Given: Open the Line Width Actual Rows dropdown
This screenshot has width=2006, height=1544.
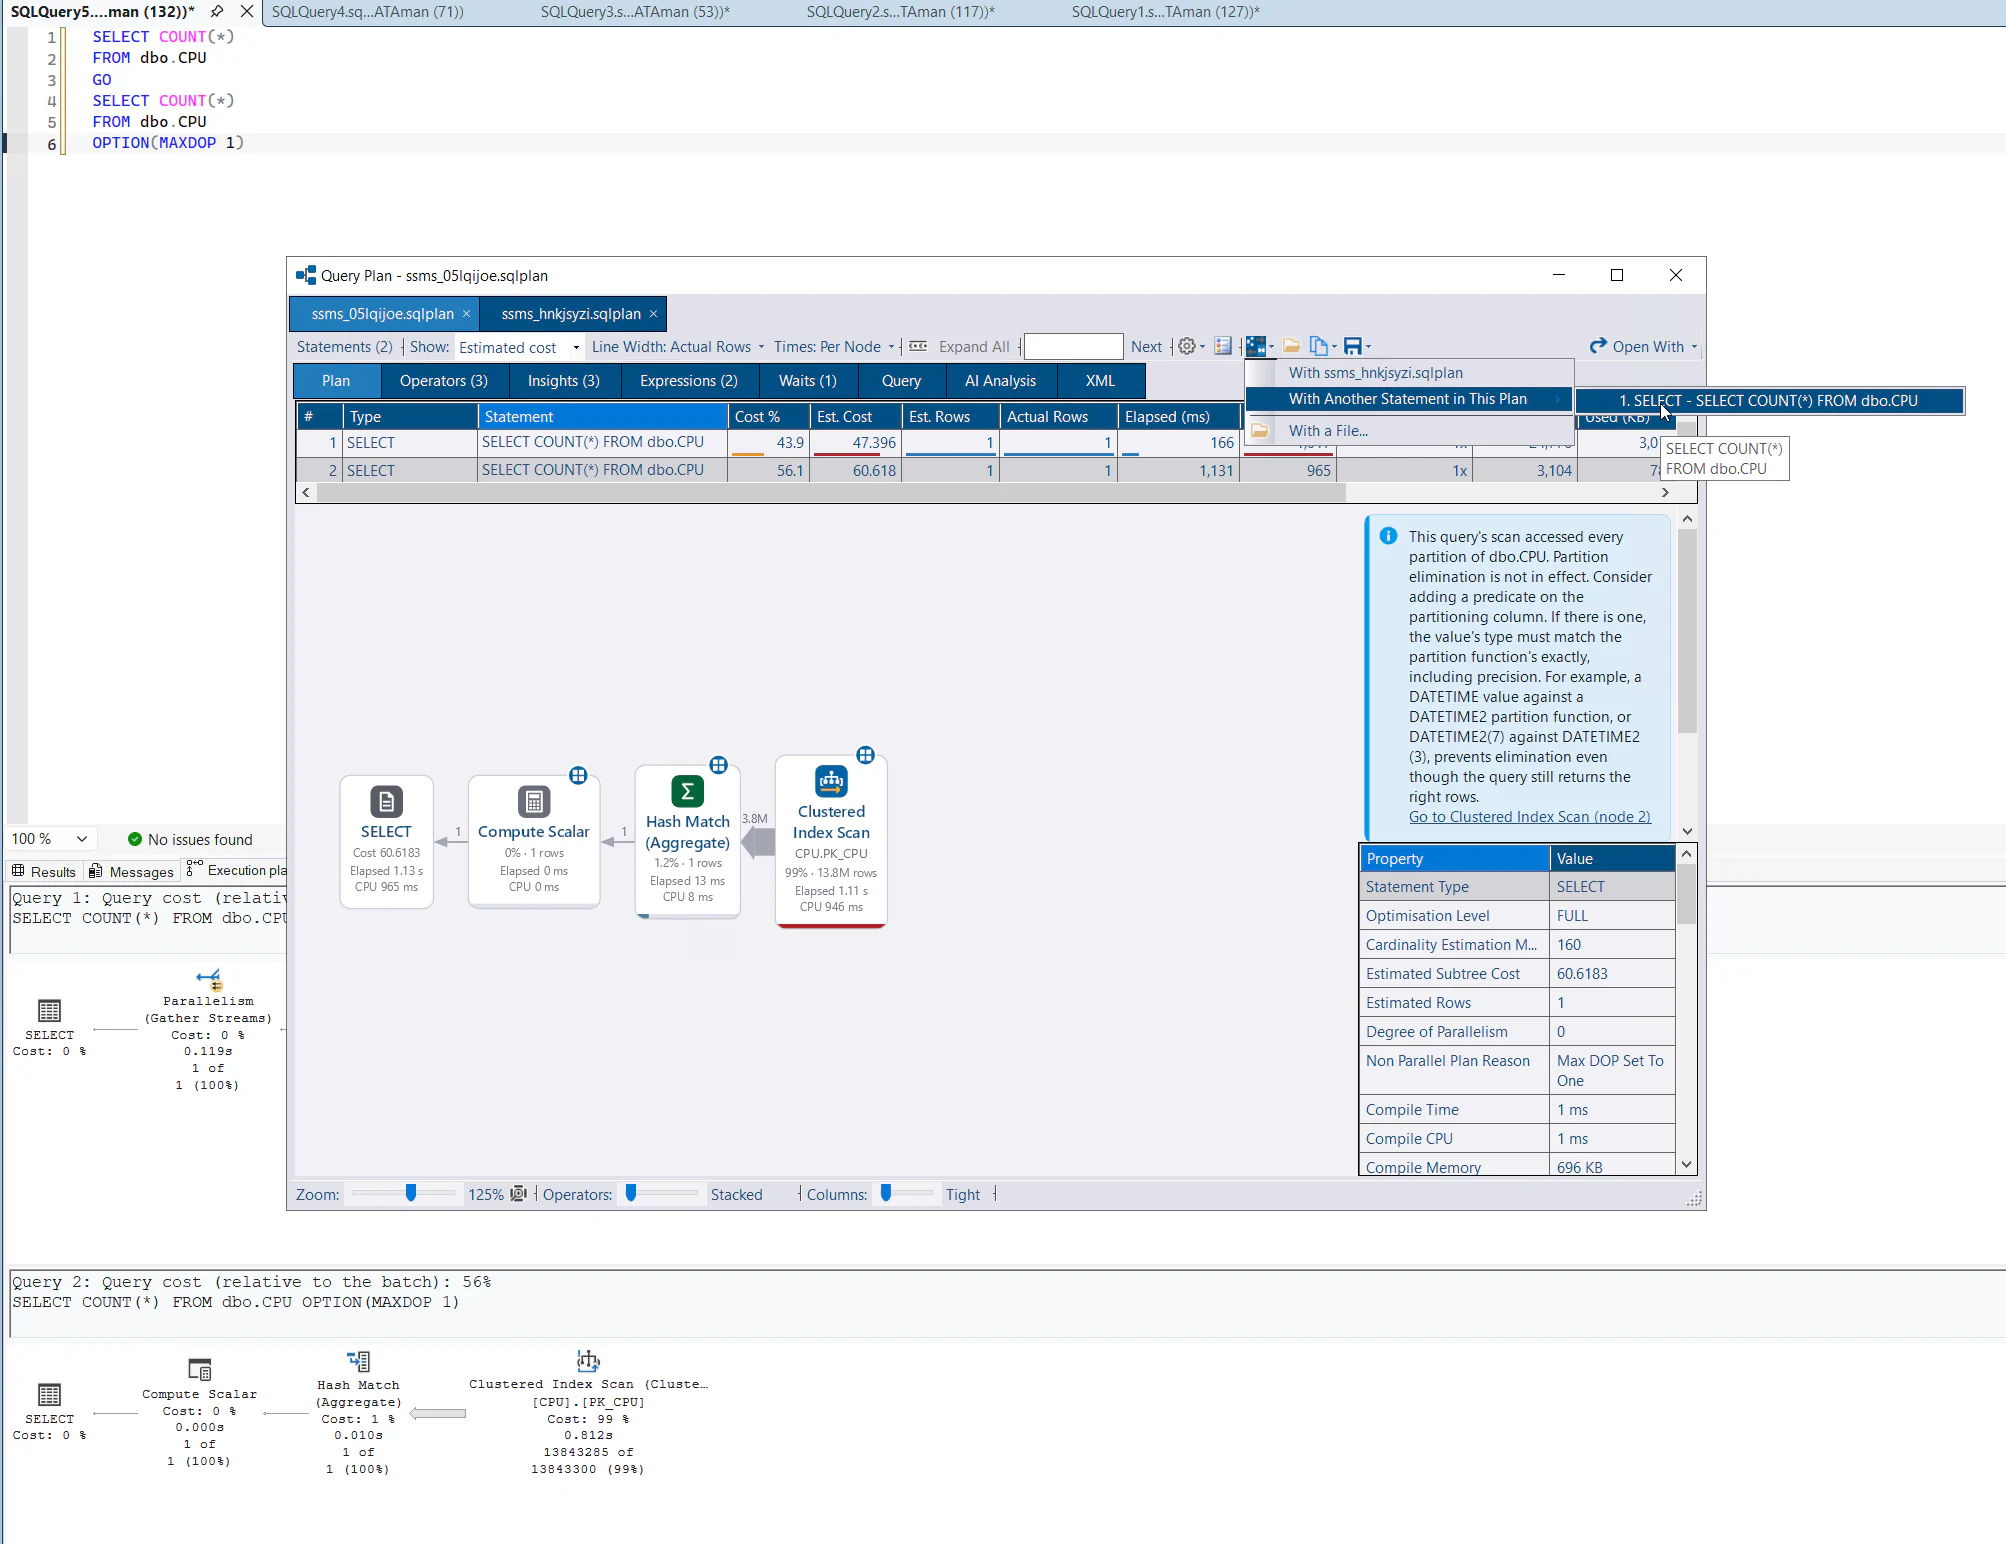Looking at the screenshot, I should pyautogui.click(x=678, y=347).
